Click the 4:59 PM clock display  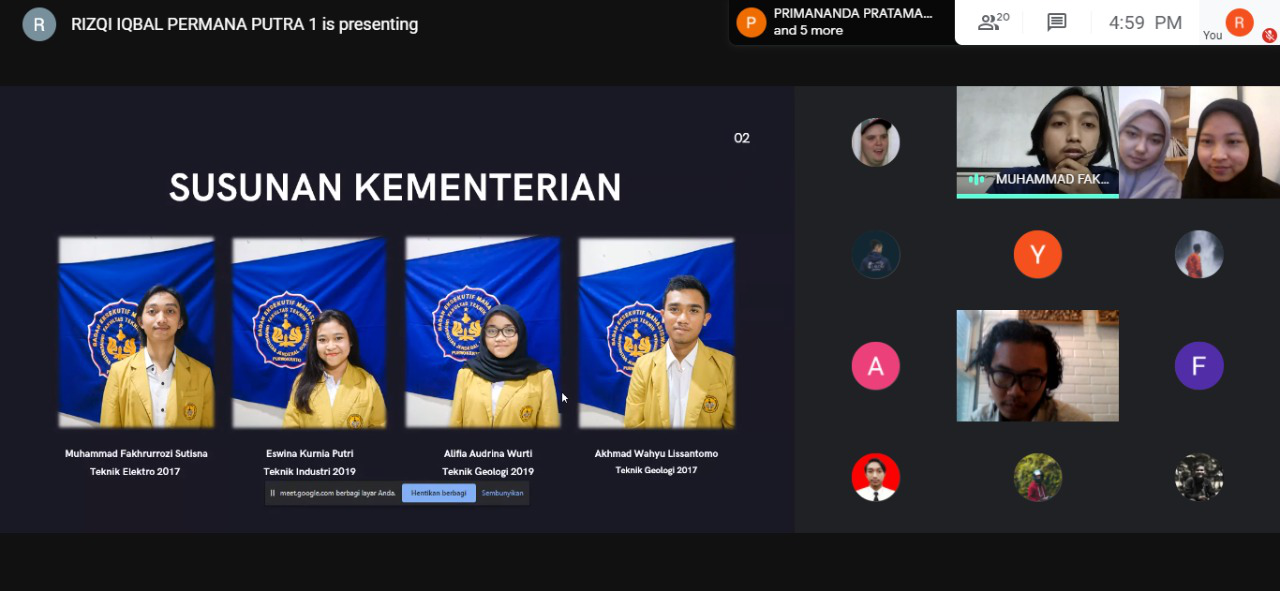[1145, 22]
